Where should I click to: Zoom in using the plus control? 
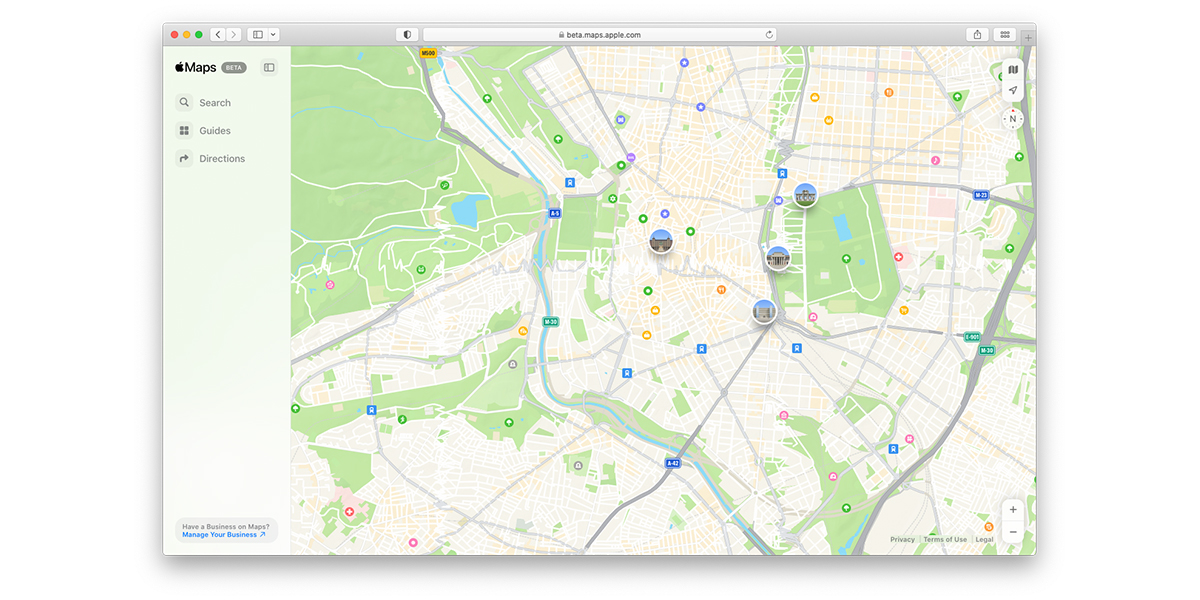[1012, 509]
